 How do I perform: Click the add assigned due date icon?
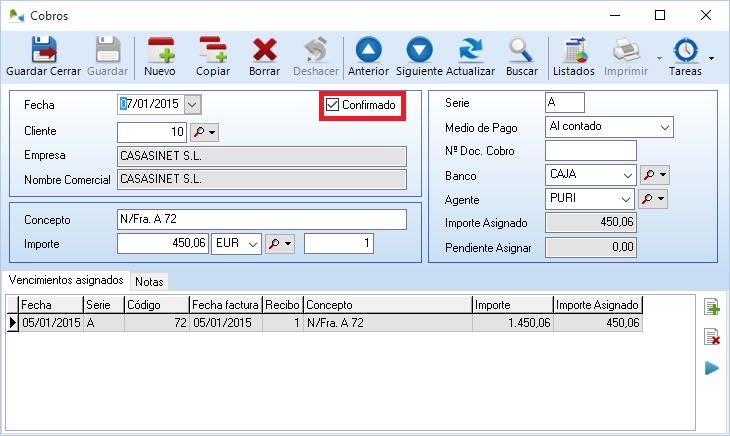coord(712,307)
